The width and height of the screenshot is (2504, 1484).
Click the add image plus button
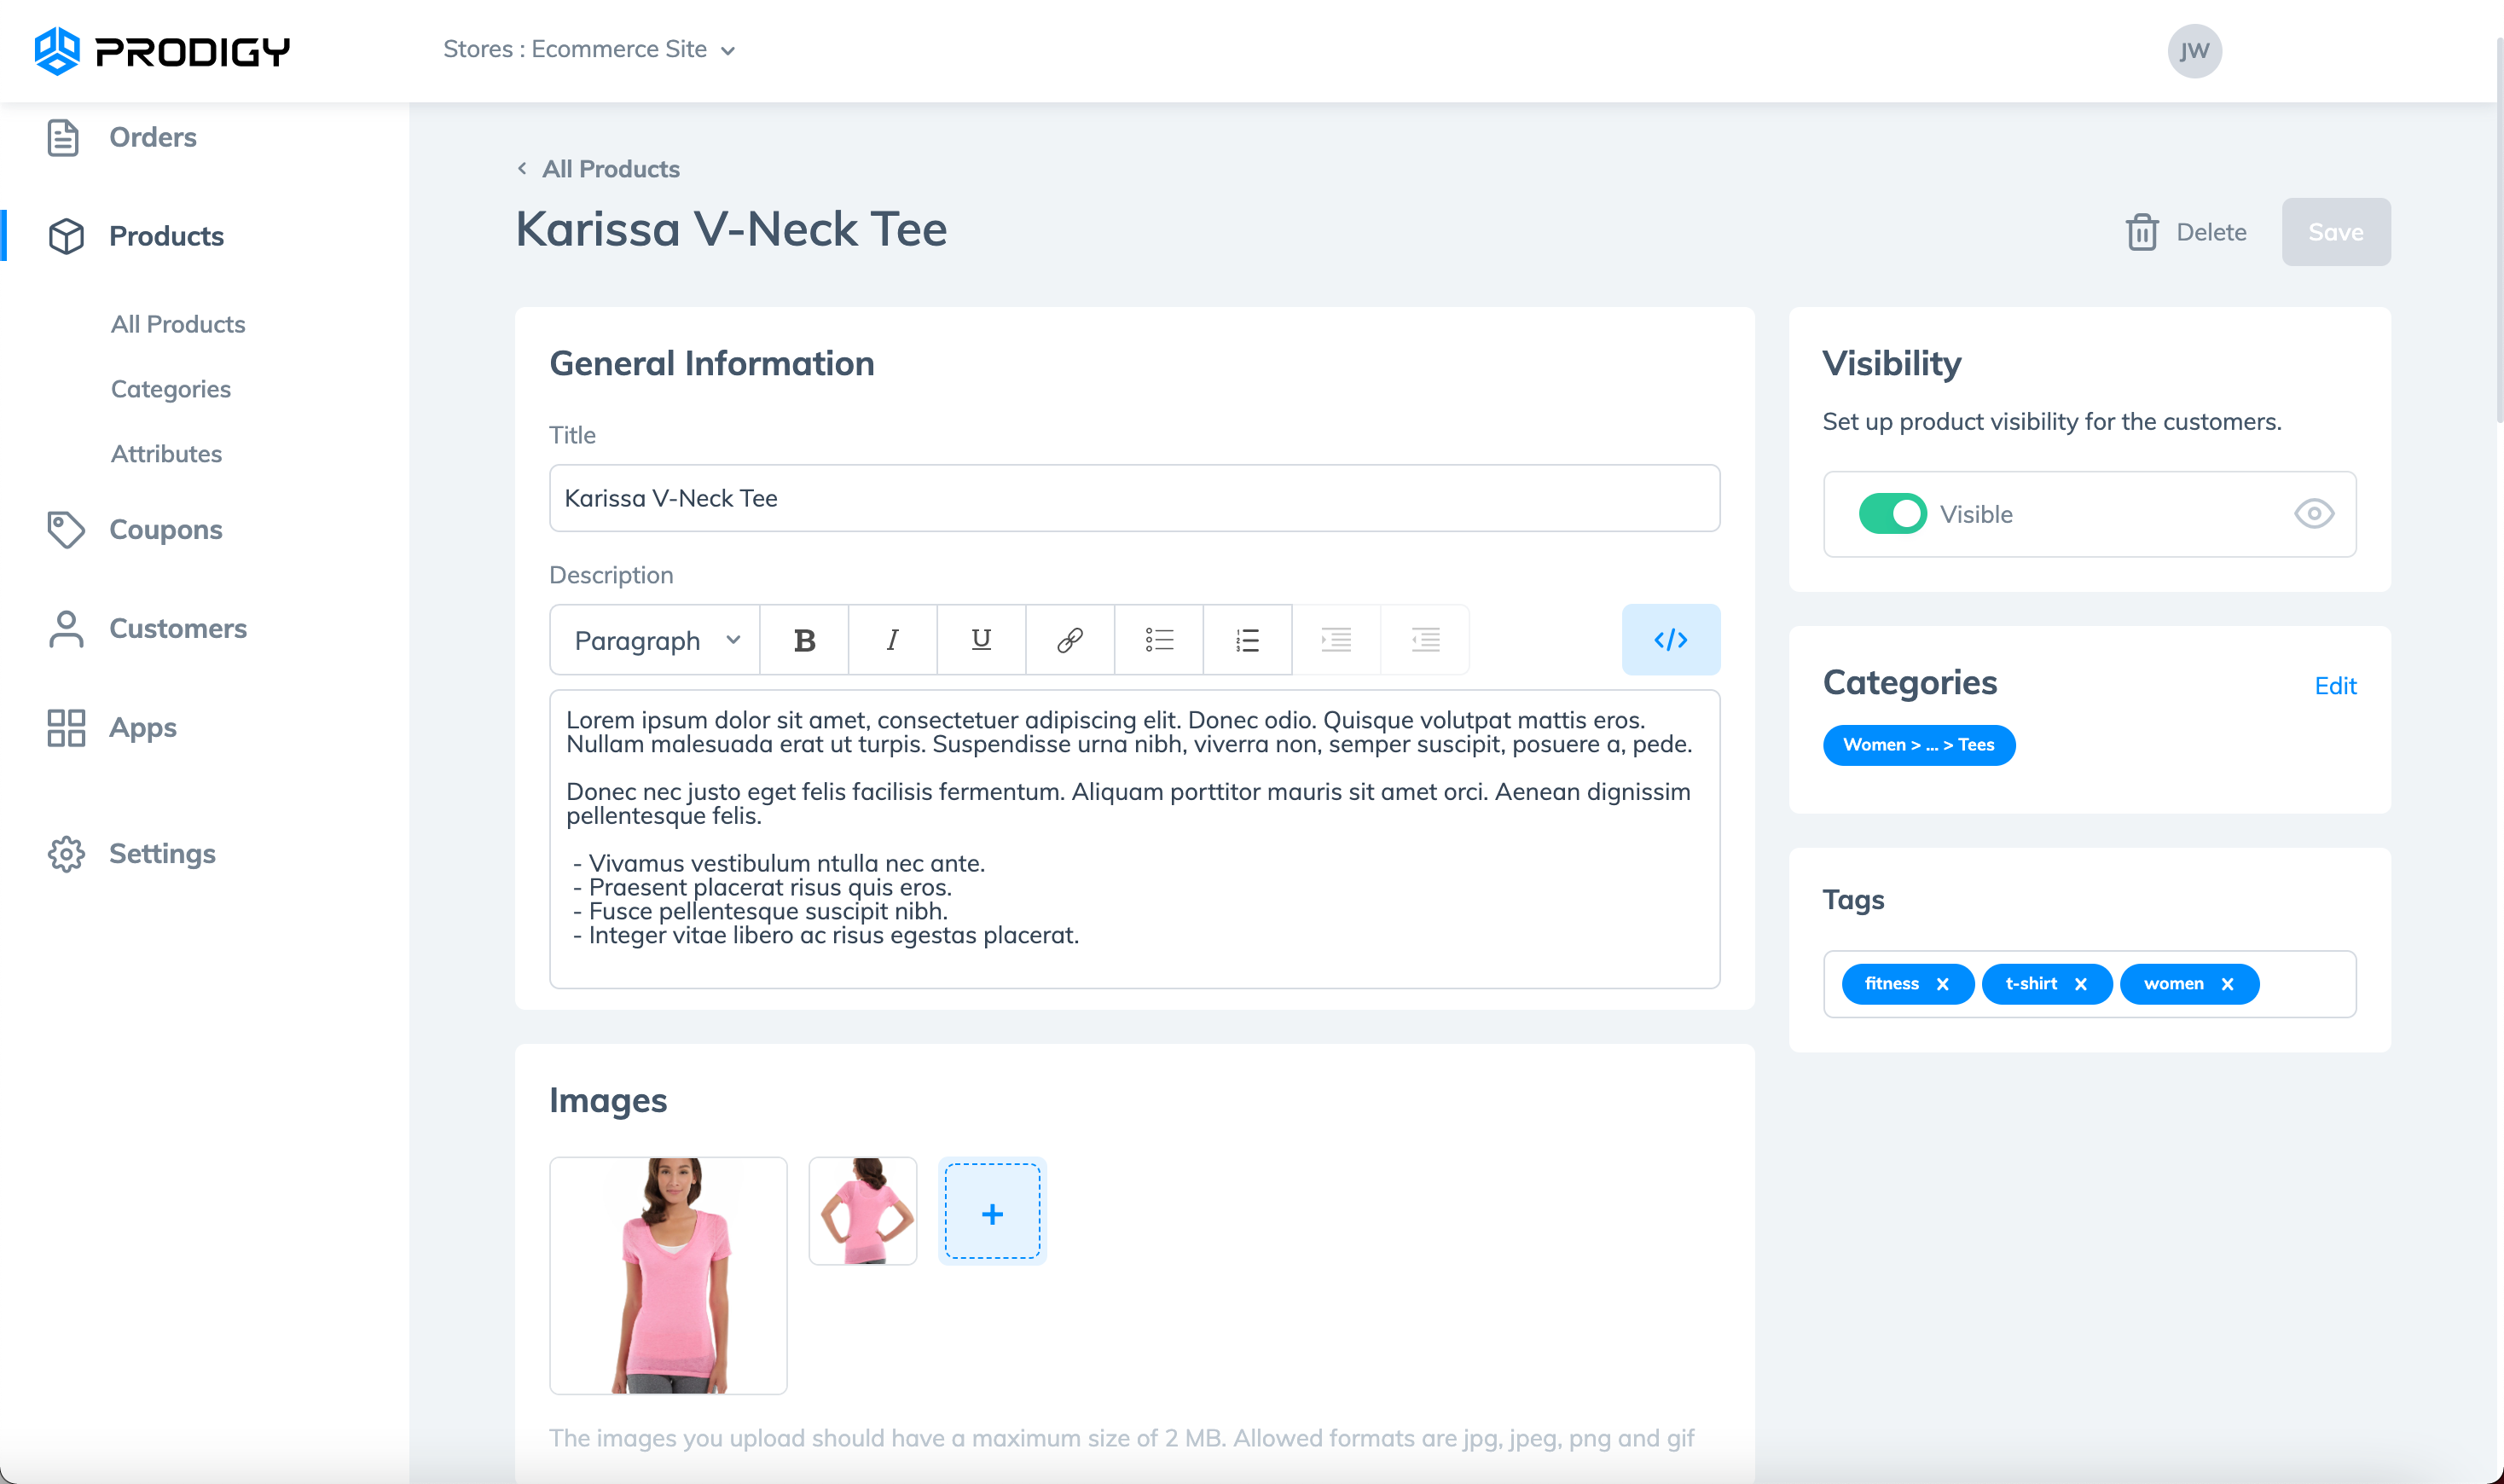(x=993, y=1214)
